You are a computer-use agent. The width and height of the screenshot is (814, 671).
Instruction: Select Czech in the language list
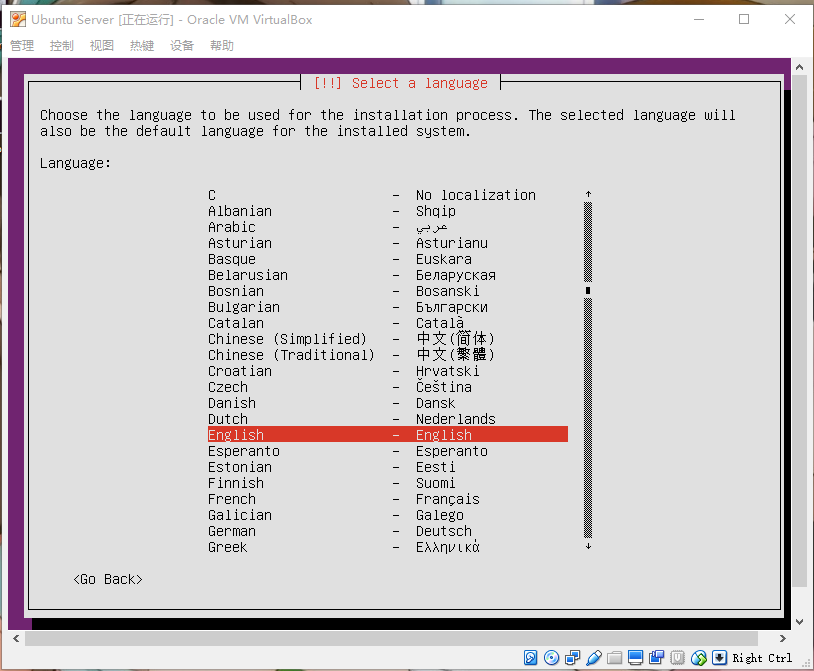(388, 387)
